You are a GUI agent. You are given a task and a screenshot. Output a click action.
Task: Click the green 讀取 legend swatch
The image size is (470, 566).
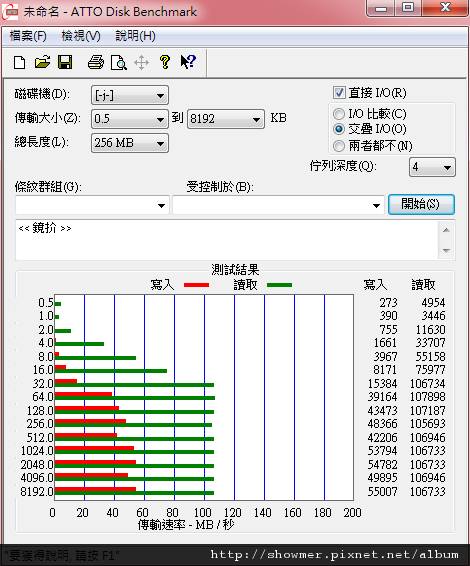(x=279, y=285)
